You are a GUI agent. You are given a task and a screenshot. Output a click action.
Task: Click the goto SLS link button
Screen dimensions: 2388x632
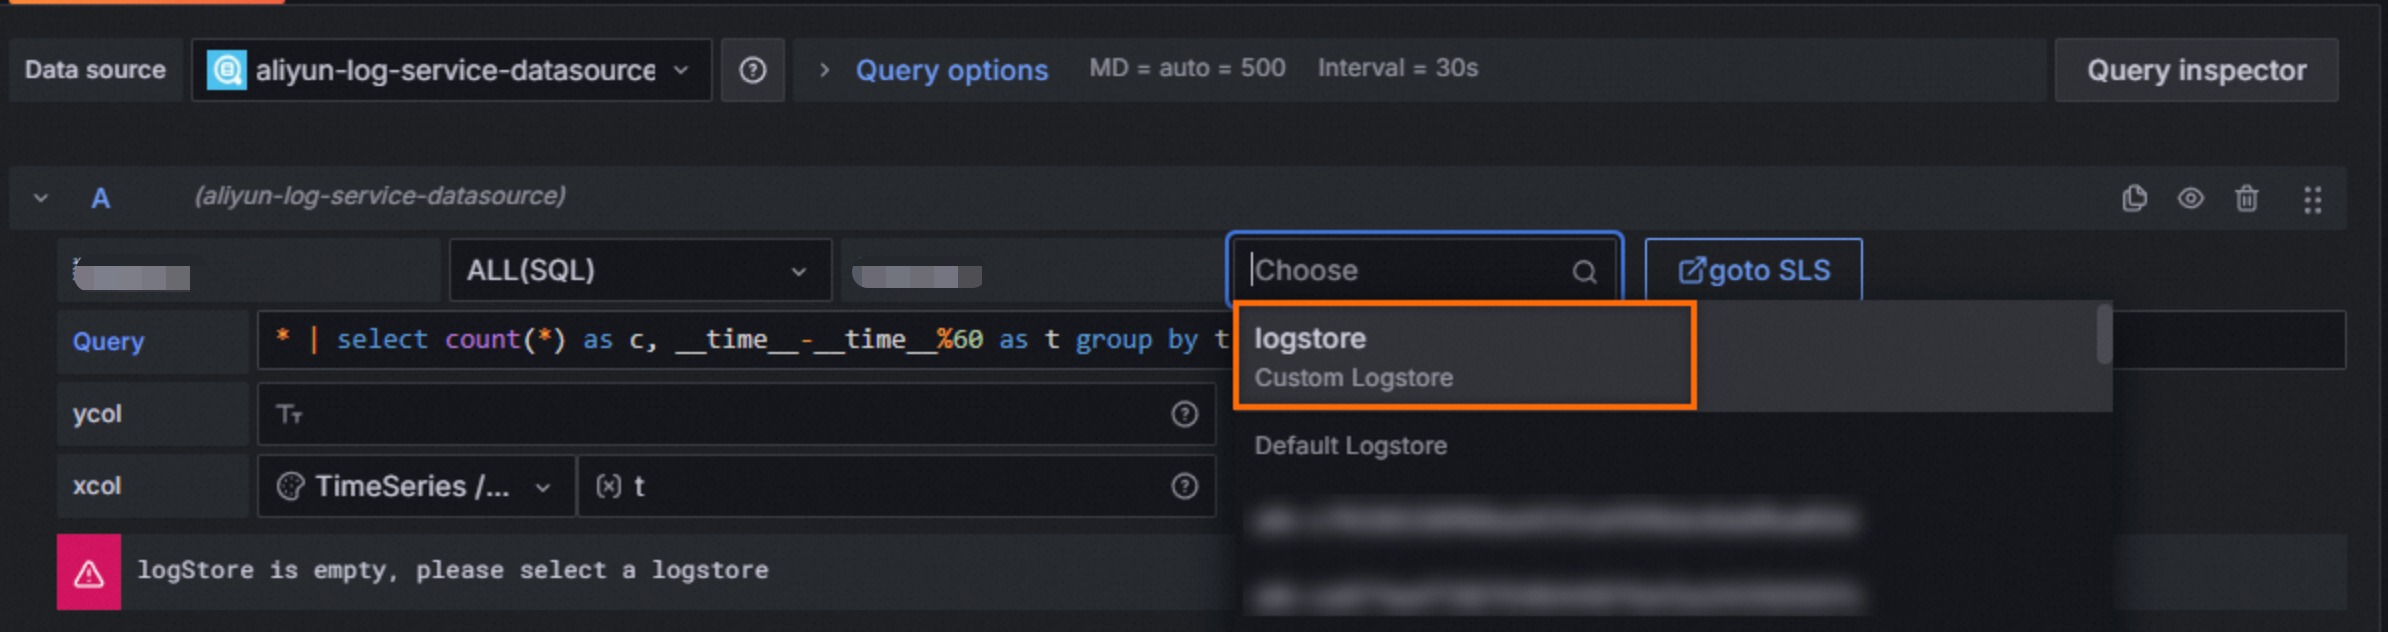(x=1753, y=270)
